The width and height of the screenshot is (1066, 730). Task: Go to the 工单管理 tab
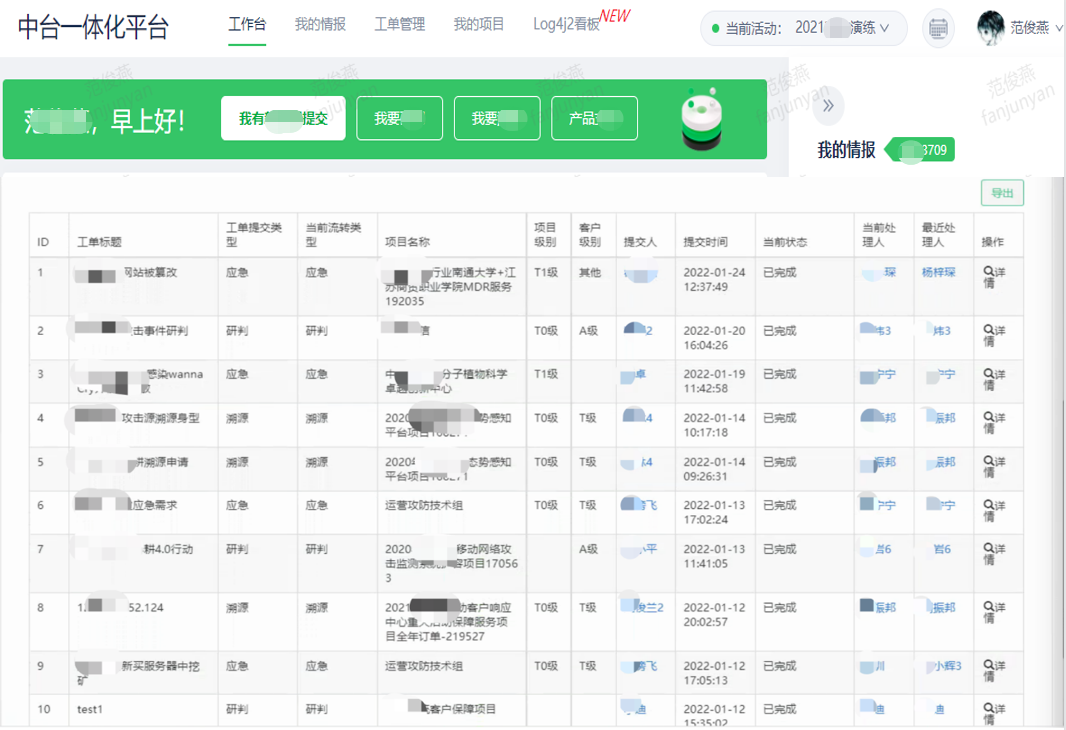click(x=399, y=25)
